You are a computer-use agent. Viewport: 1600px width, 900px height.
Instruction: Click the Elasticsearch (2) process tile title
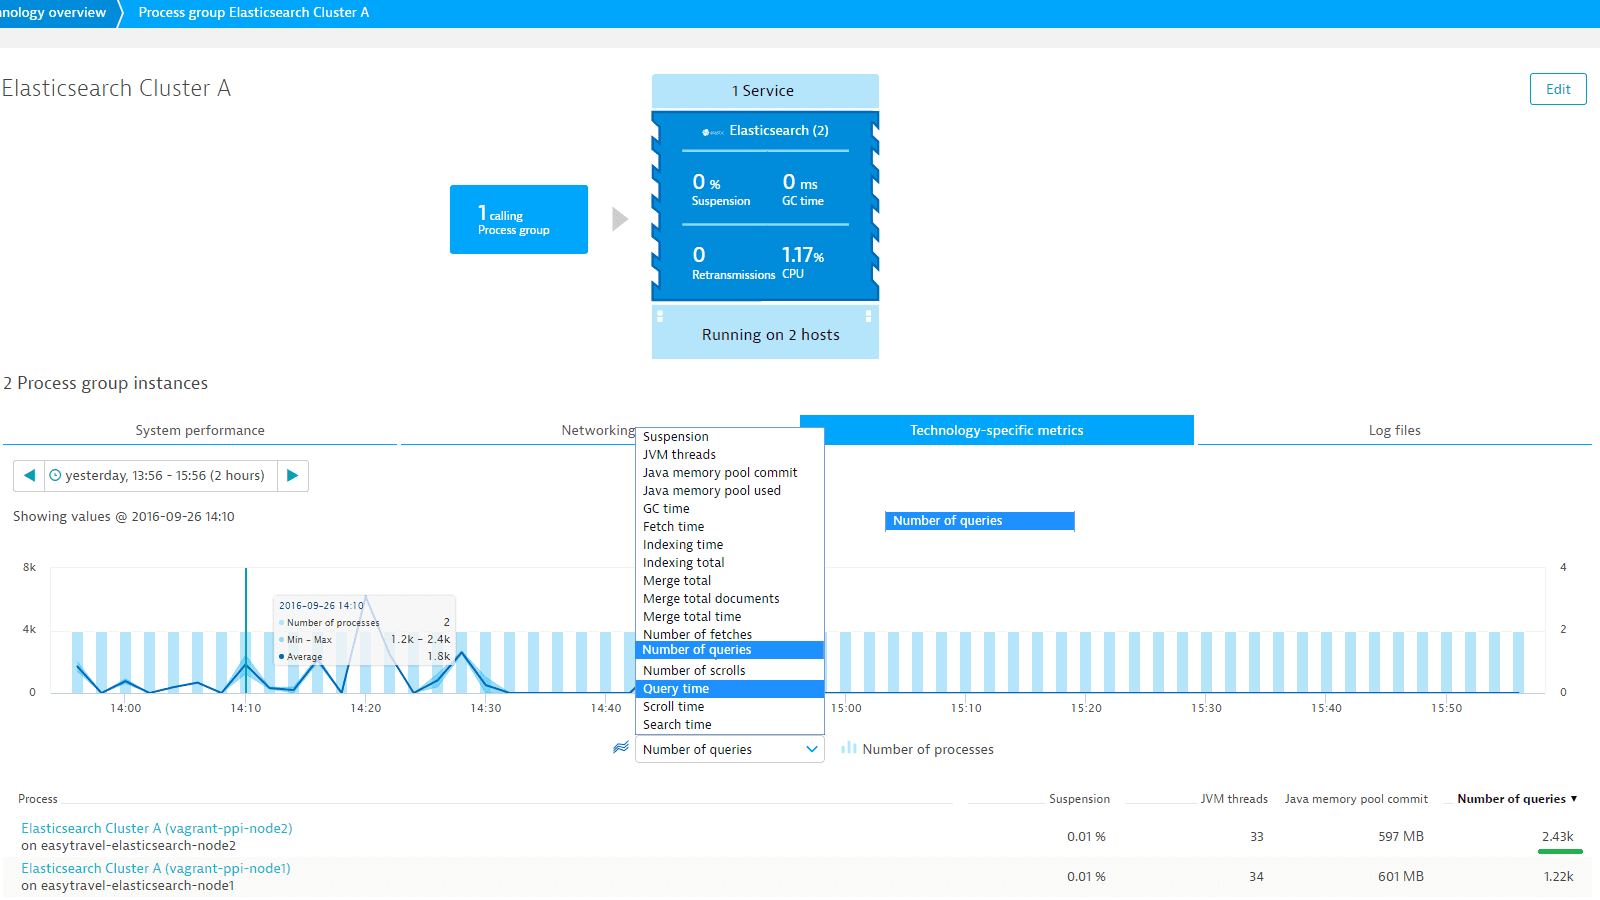pos(779,131)
